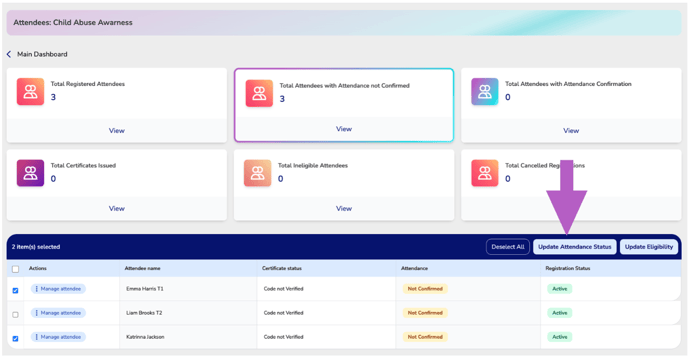Check the Liam Brooks T2 row checkbox
Screen dimensions: 688x363
click(x=15, y=315)
